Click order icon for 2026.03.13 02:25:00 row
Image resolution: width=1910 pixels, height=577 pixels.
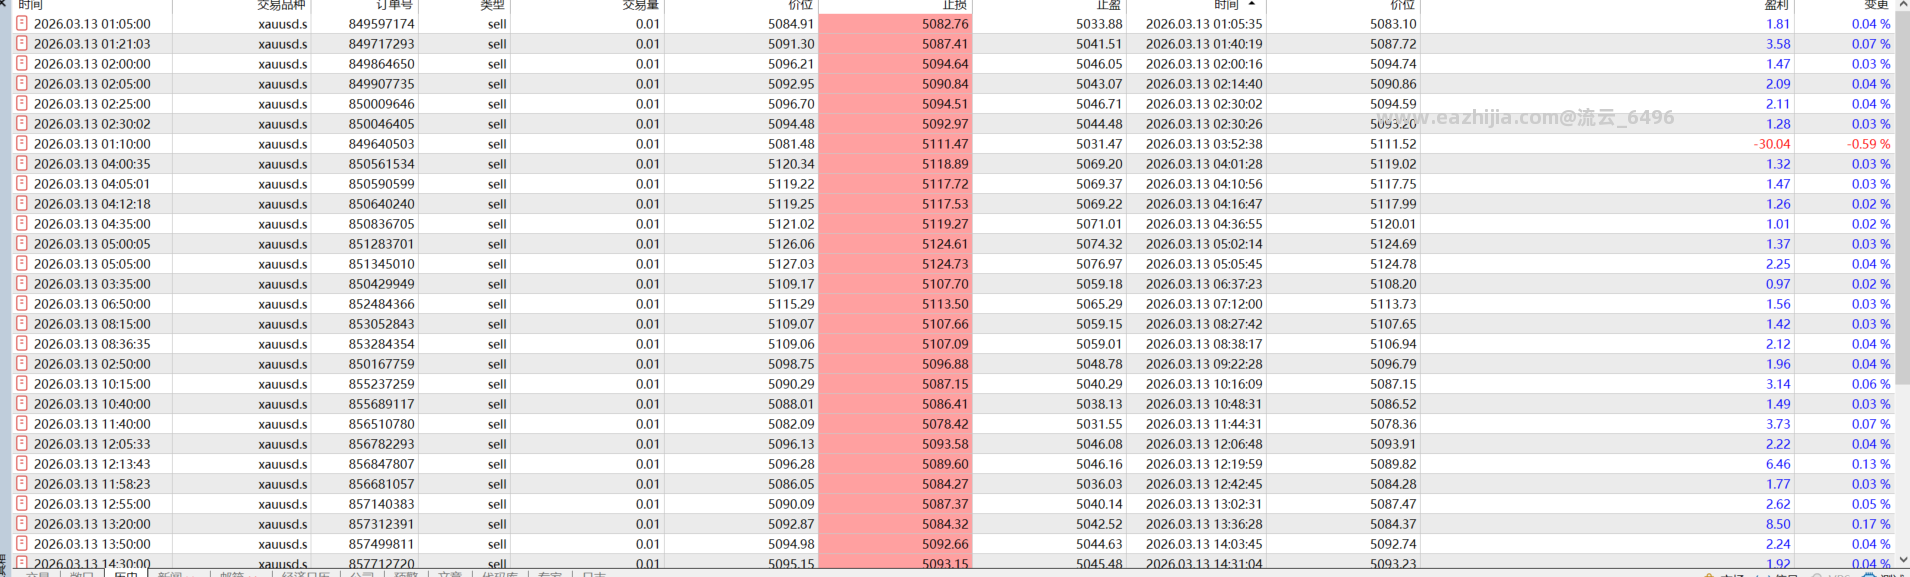(x=22, y=103)
